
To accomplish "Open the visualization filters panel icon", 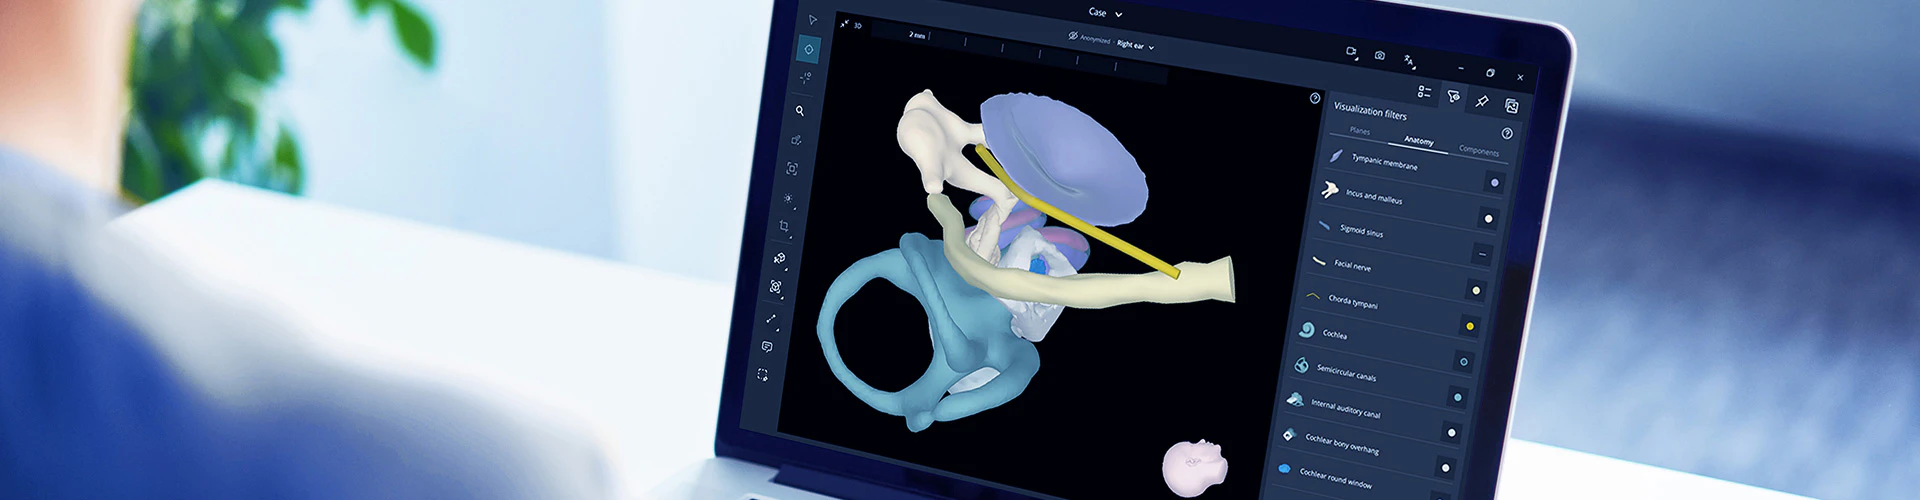I will tap(1454, 97).
